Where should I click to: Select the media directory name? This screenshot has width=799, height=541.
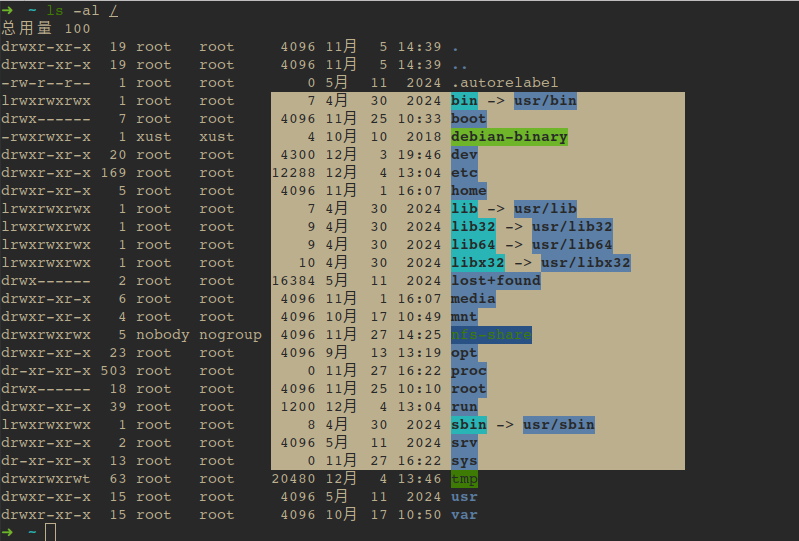(473, 299)
